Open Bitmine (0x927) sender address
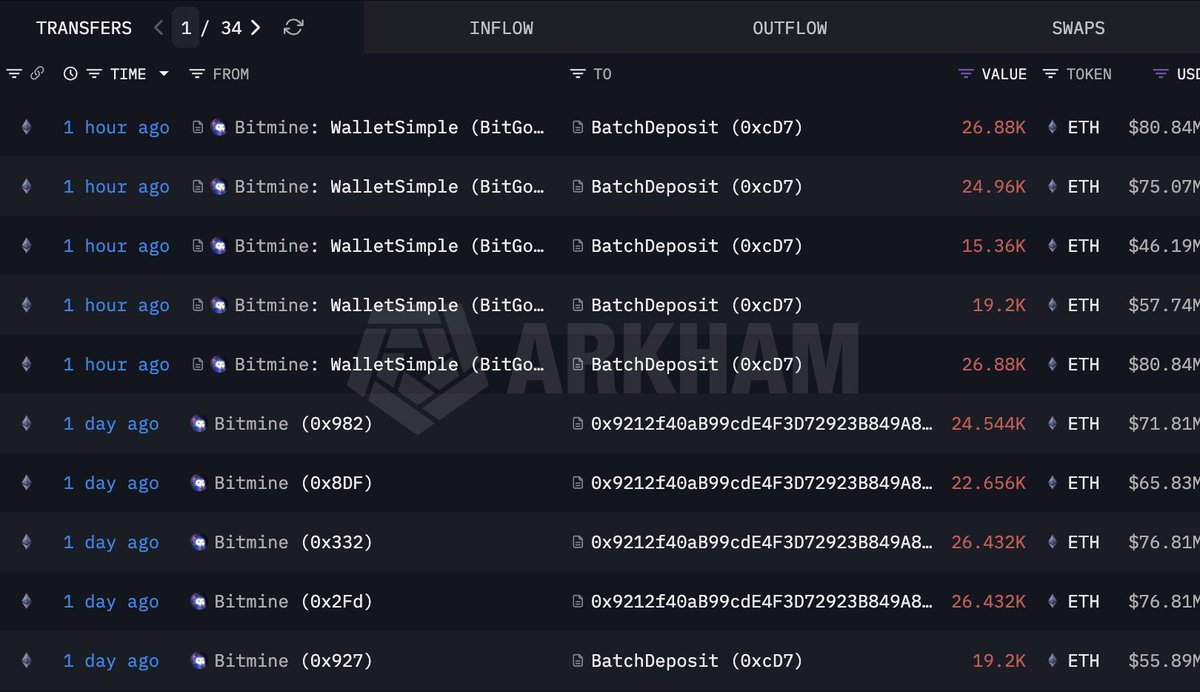The image size is (1200, 692). pyautogui.click(x=293, y=661)
